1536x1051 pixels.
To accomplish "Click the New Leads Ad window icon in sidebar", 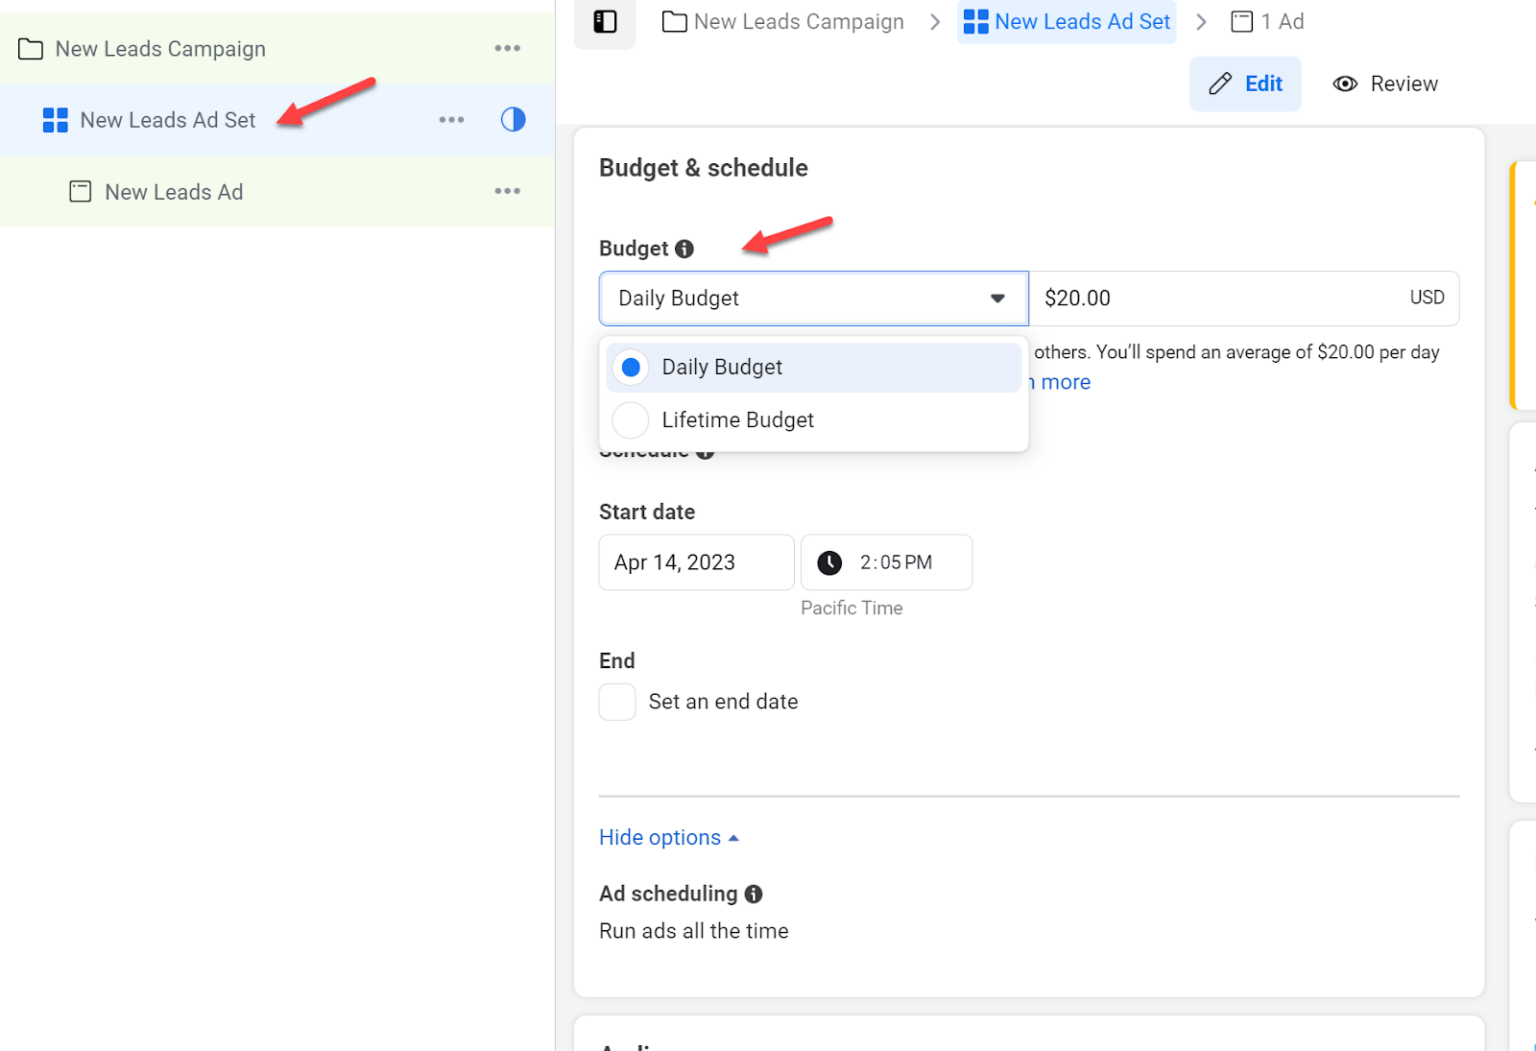I will coord(80,191).
